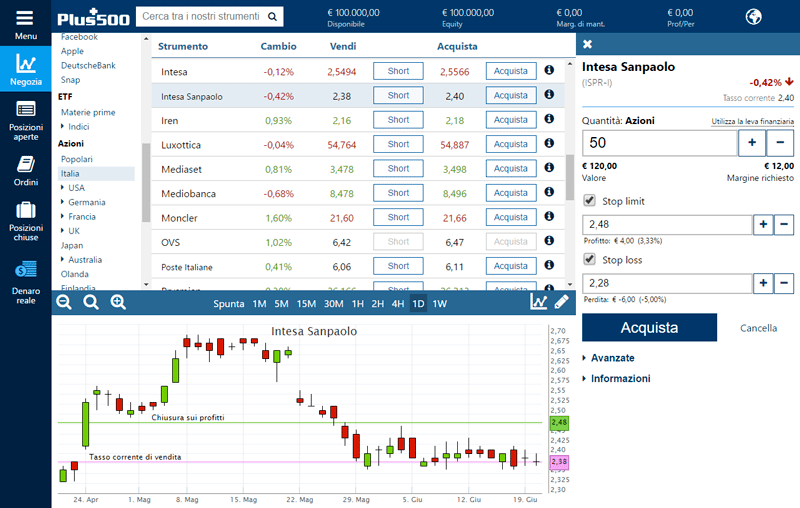Increase quantity with the plus button
800x508 pixels.
pyautogui.click(x=752, y=143)
